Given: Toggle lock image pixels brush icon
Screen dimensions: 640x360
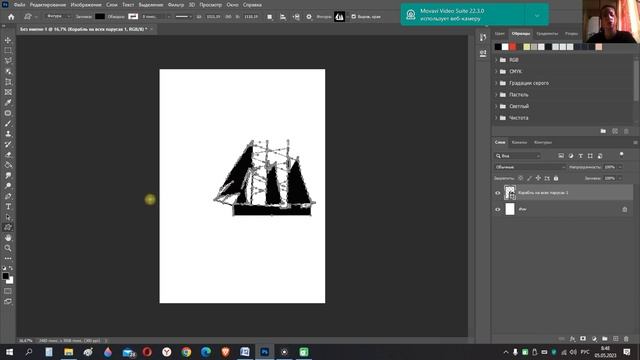Looking at the screenshot, I should [x=529, y=178].
